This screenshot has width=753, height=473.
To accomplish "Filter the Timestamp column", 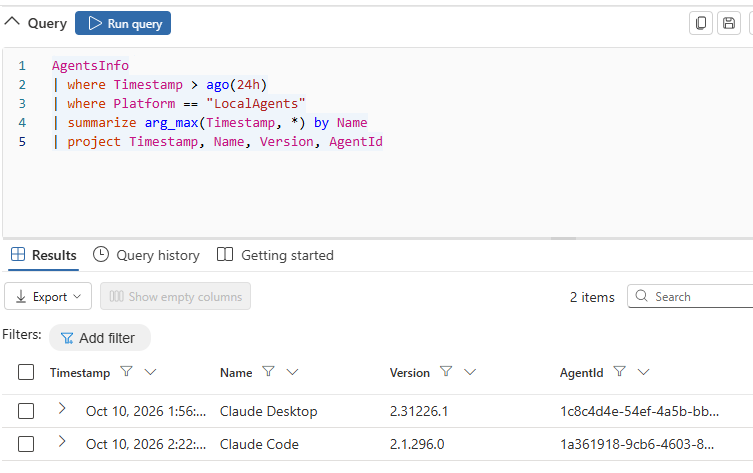I will tap(126, 371).
